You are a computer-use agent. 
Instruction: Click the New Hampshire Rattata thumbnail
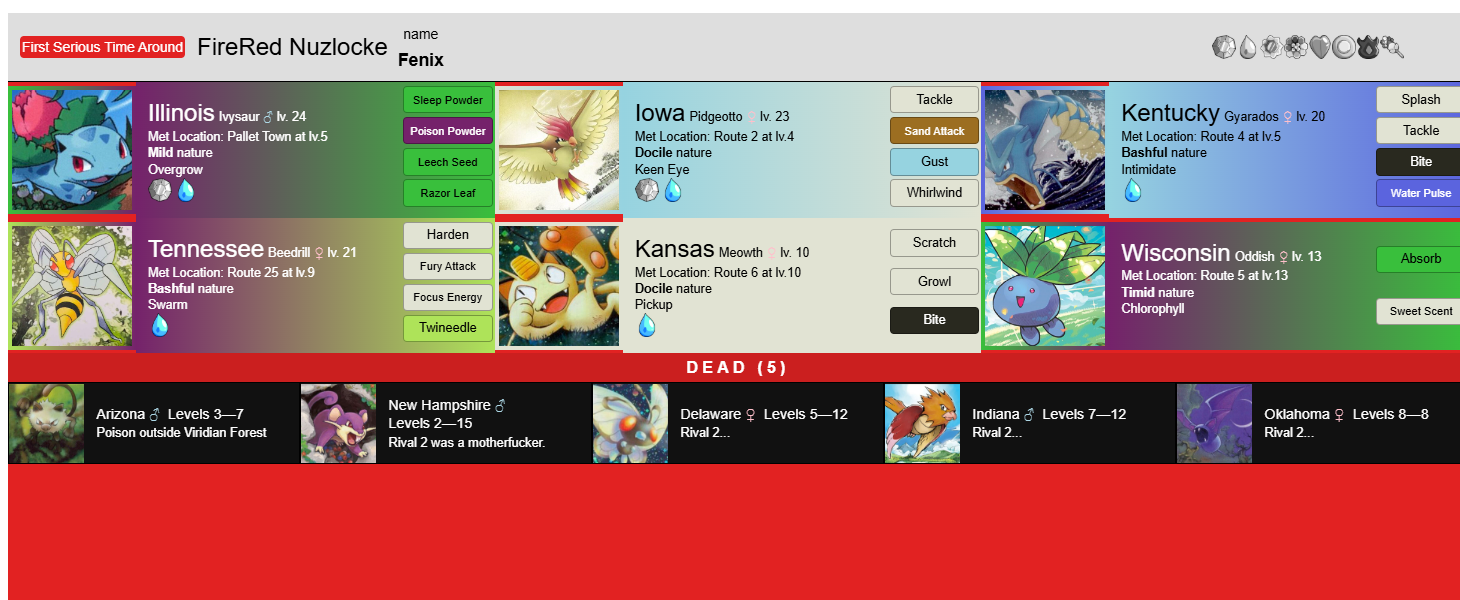[x=338, y=423]
